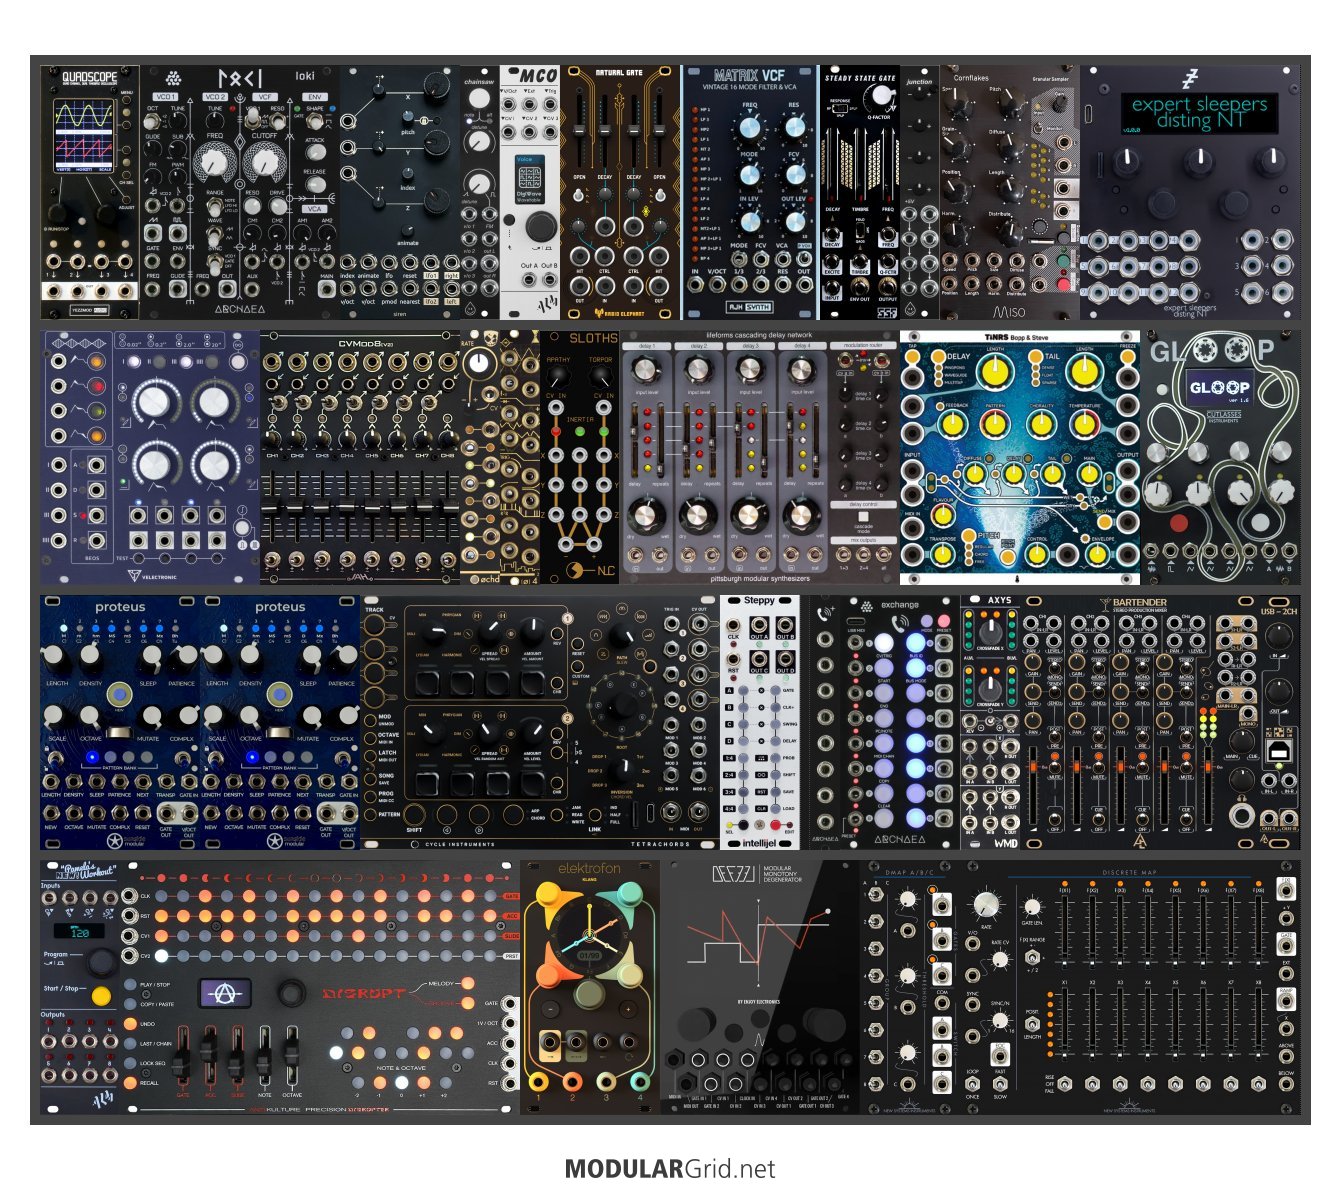Select the CVModS module
Image resolution: width=1341 pixels, height=1190 pixels.
coord(360,458)
